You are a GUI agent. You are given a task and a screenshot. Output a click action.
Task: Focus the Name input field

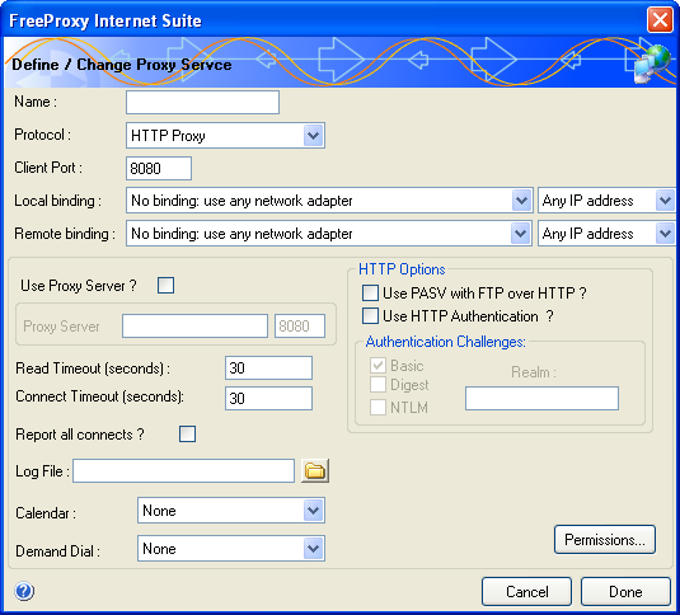coord(203,102)
